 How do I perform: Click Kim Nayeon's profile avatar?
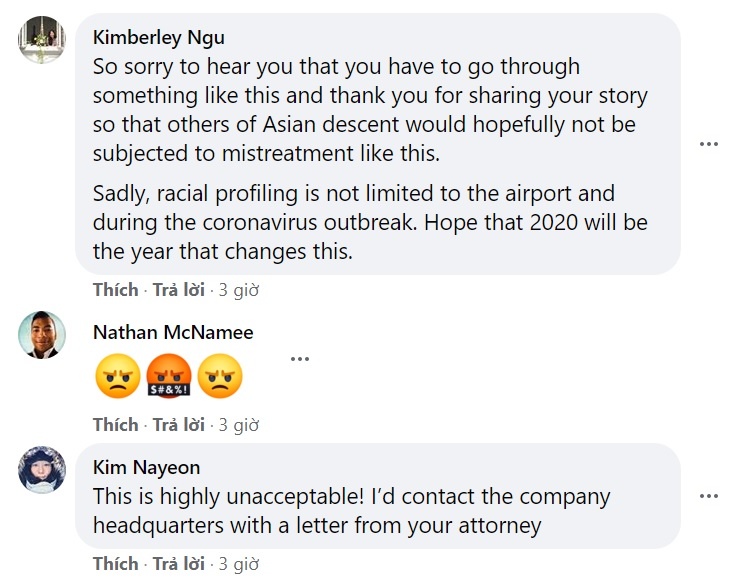[x=42, y=470]
